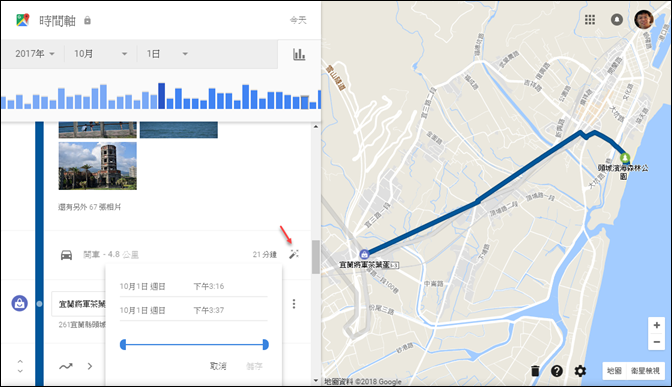Click the 時間軸 title text
The image size is (672, 387).
(x=57, y=21)
